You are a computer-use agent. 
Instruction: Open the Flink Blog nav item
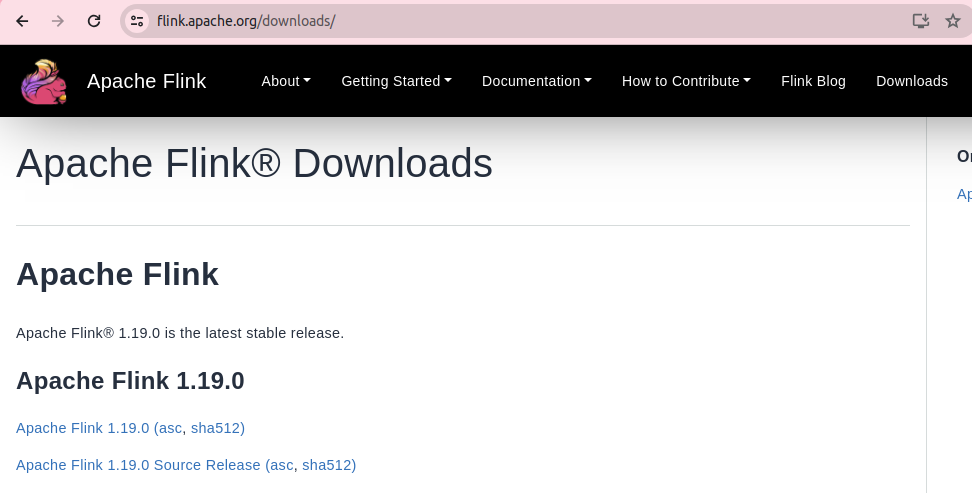coord(813,81)
